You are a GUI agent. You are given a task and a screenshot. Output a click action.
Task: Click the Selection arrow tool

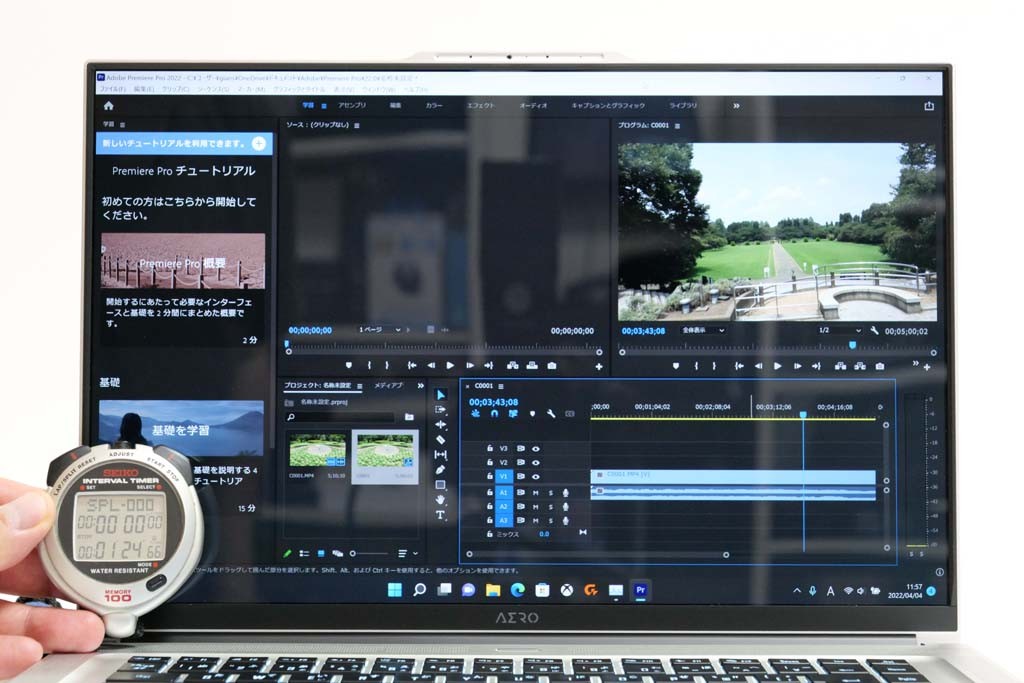pyautogui.click(x=441, y=395)
